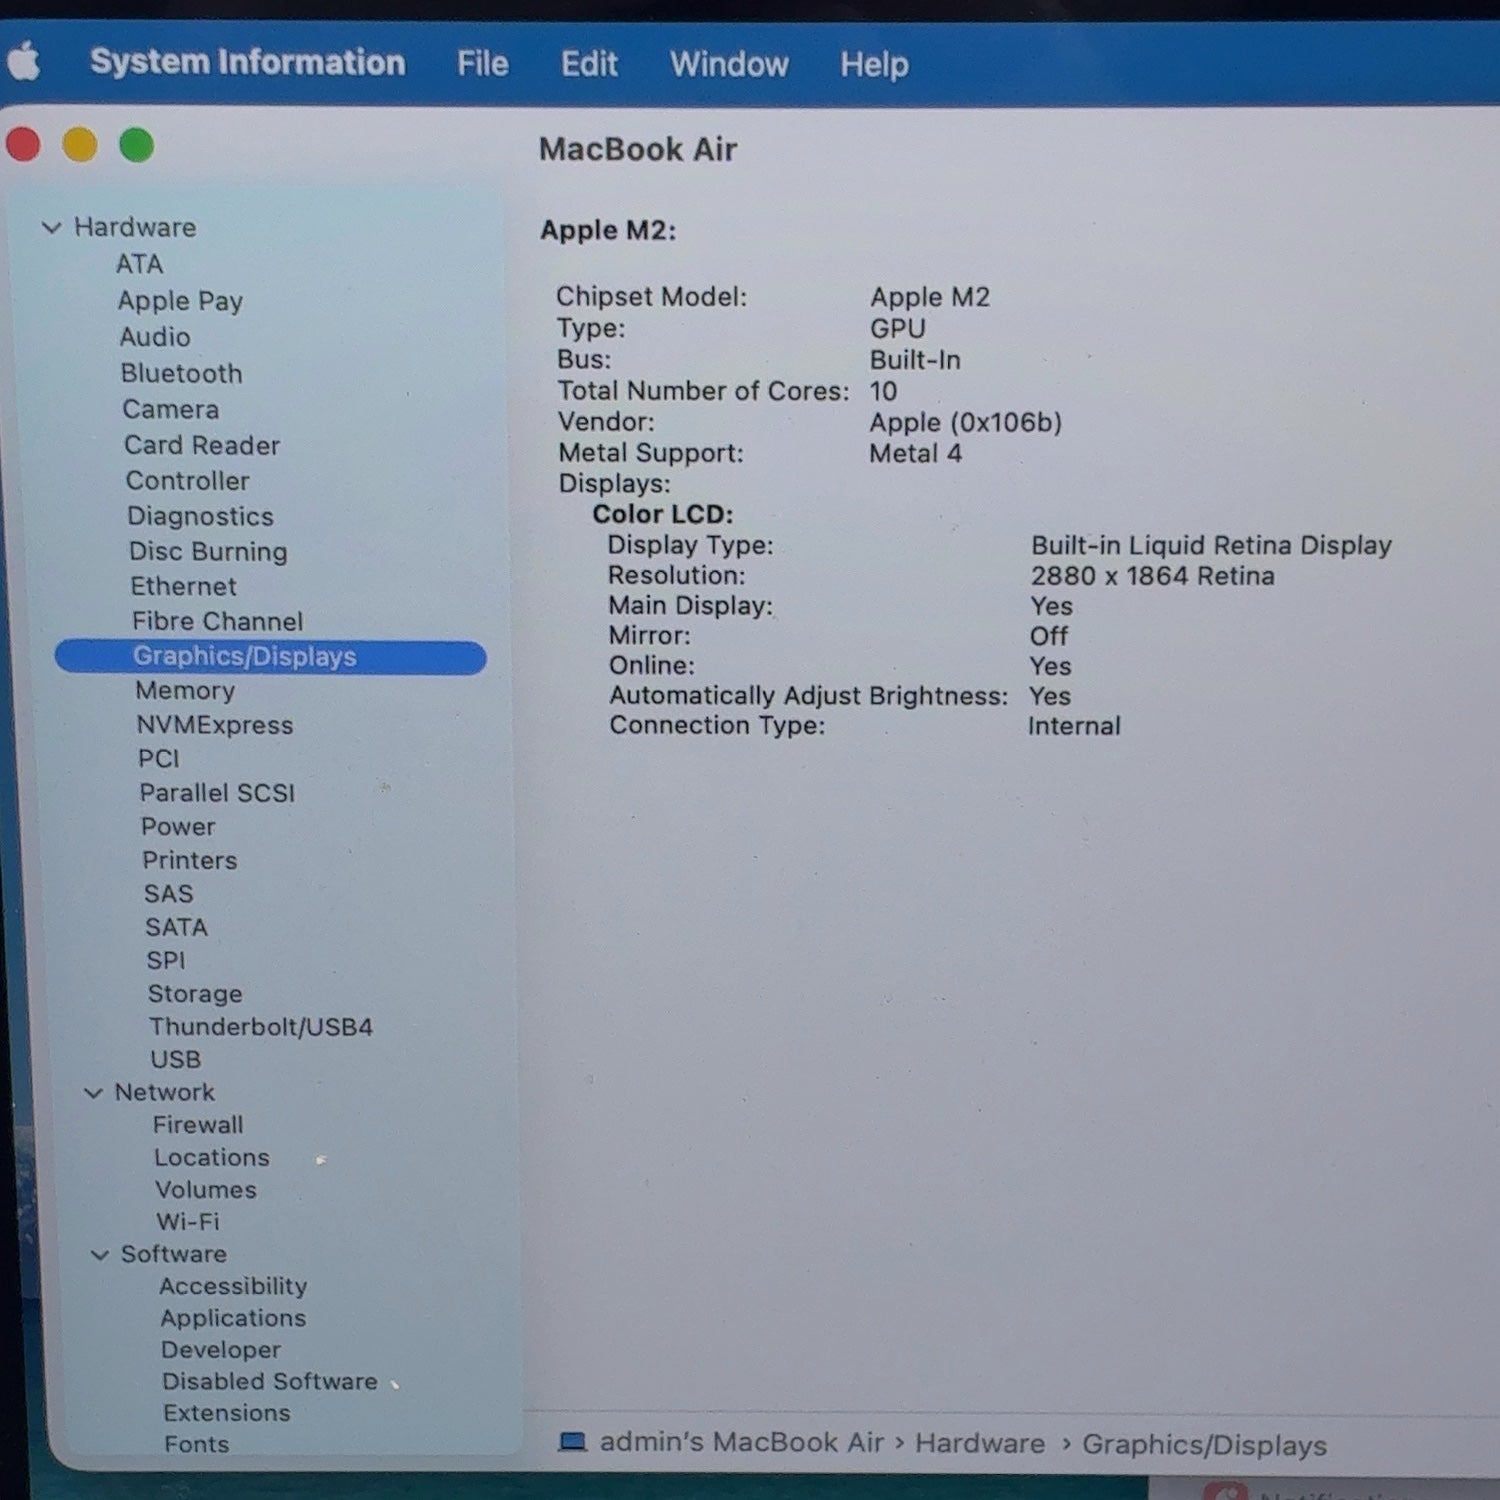Select Applications under Software
This screenshot has height=1500, width=1500.
click(x=233, y=1318)
